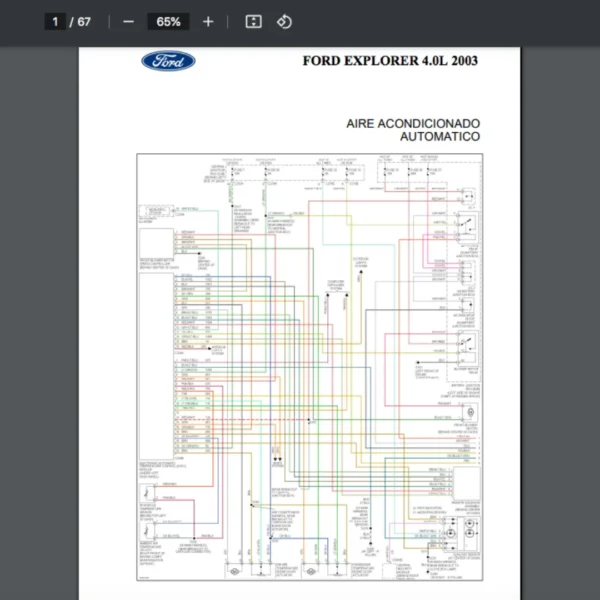Click the twin motor symbols at diagram's bottom right

coord(457,534)
